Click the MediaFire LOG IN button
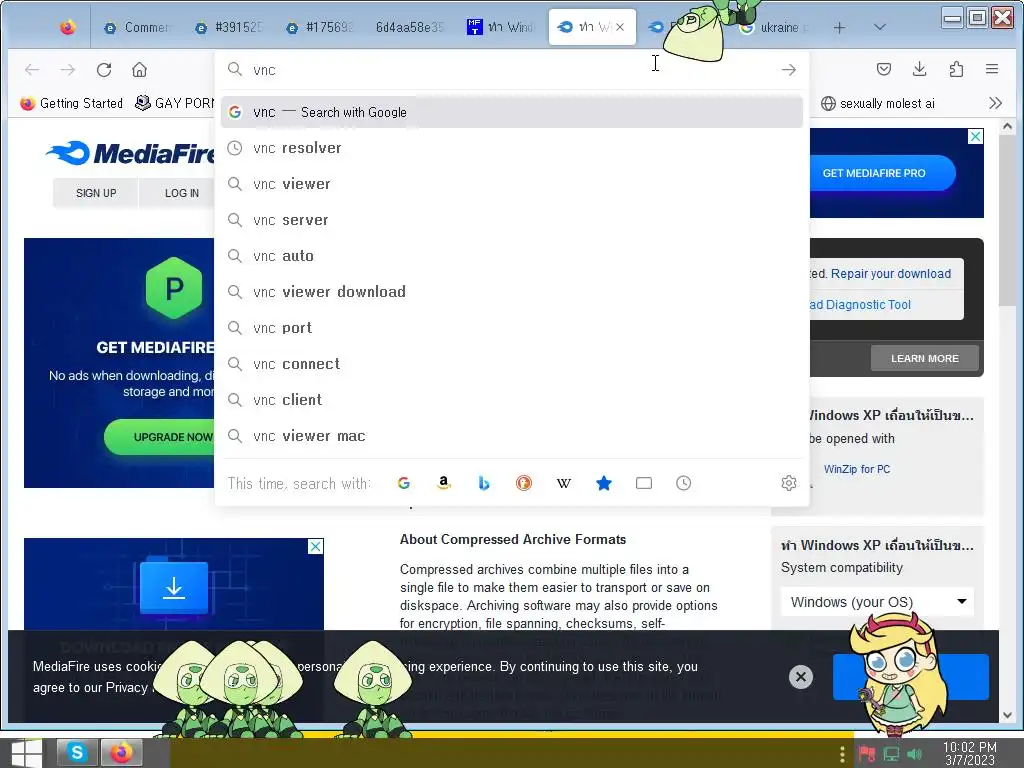This screenshot has width=1024, height=768. [x=182, y=193]
